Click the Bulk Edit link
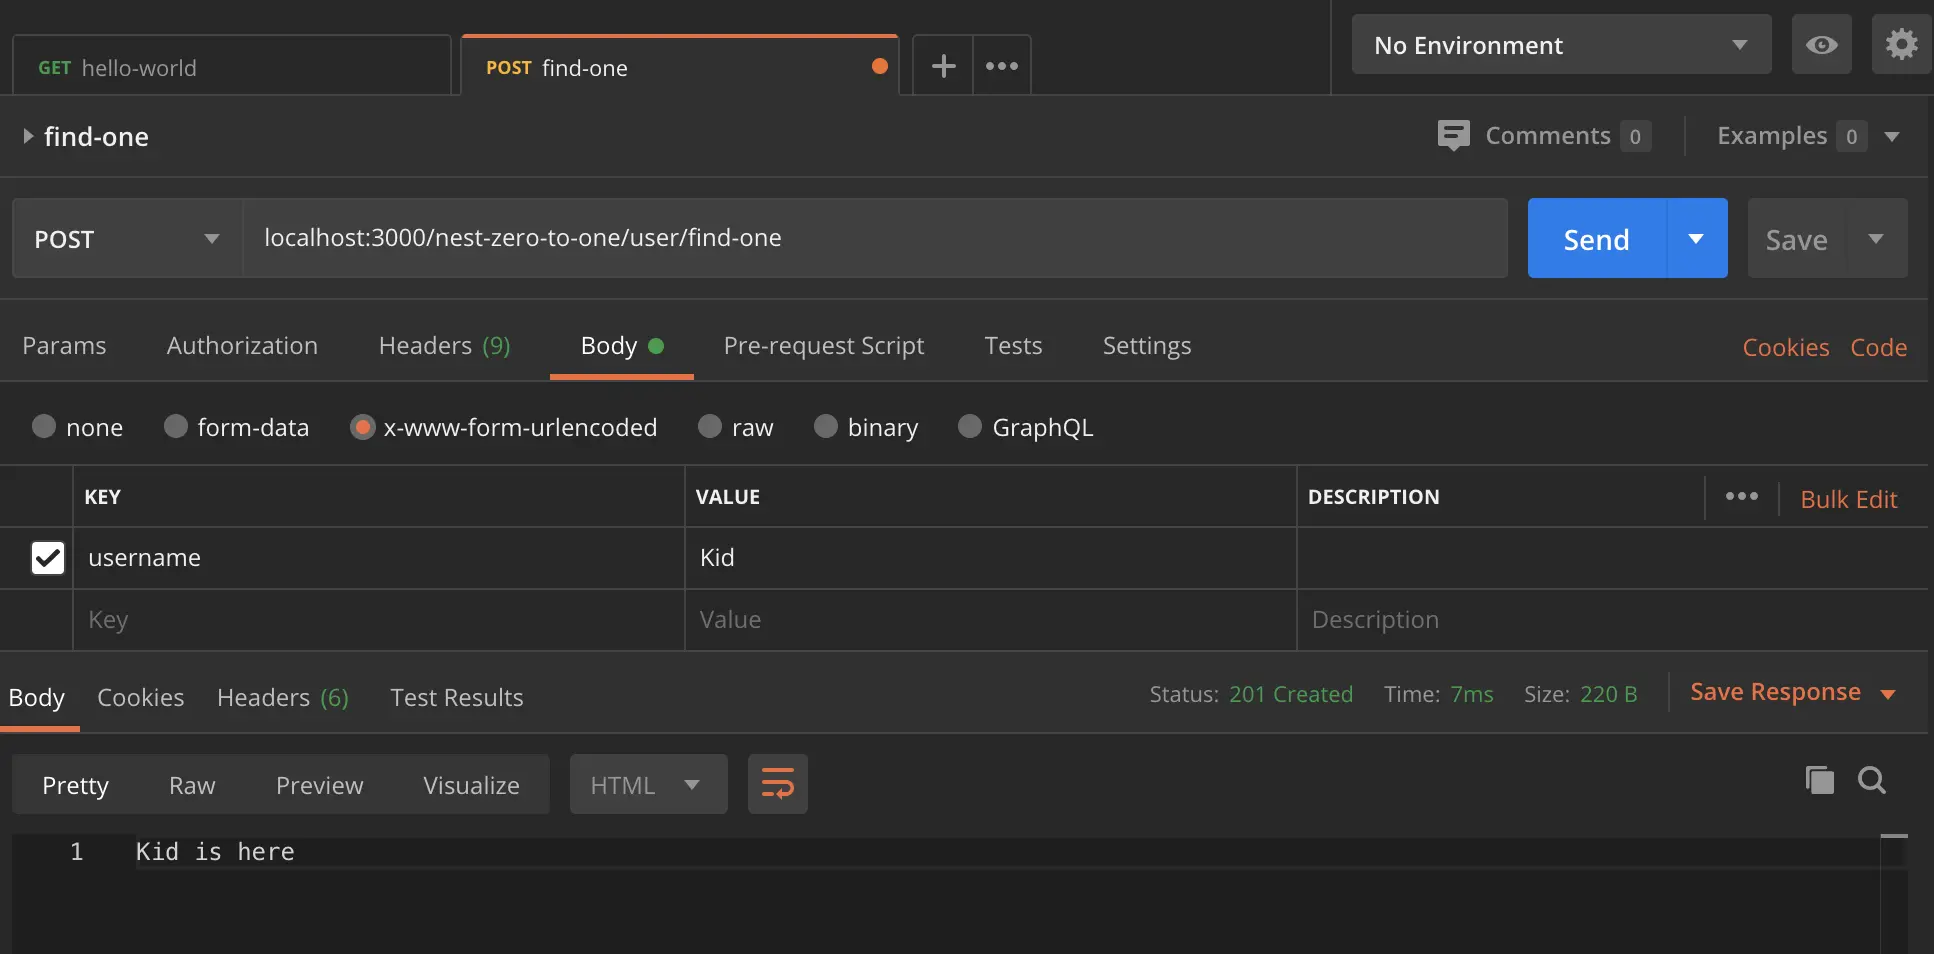This screenshot has height=954, width=1934. coord(1849,499)
